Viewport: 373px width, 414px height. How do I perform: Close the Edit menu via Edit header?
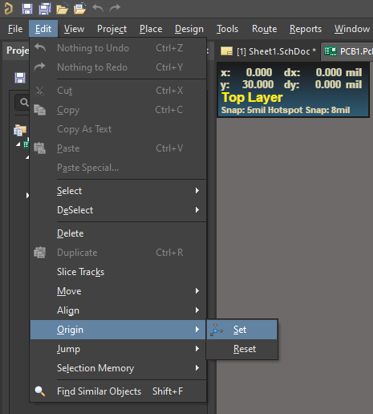(x=43, y=29)
